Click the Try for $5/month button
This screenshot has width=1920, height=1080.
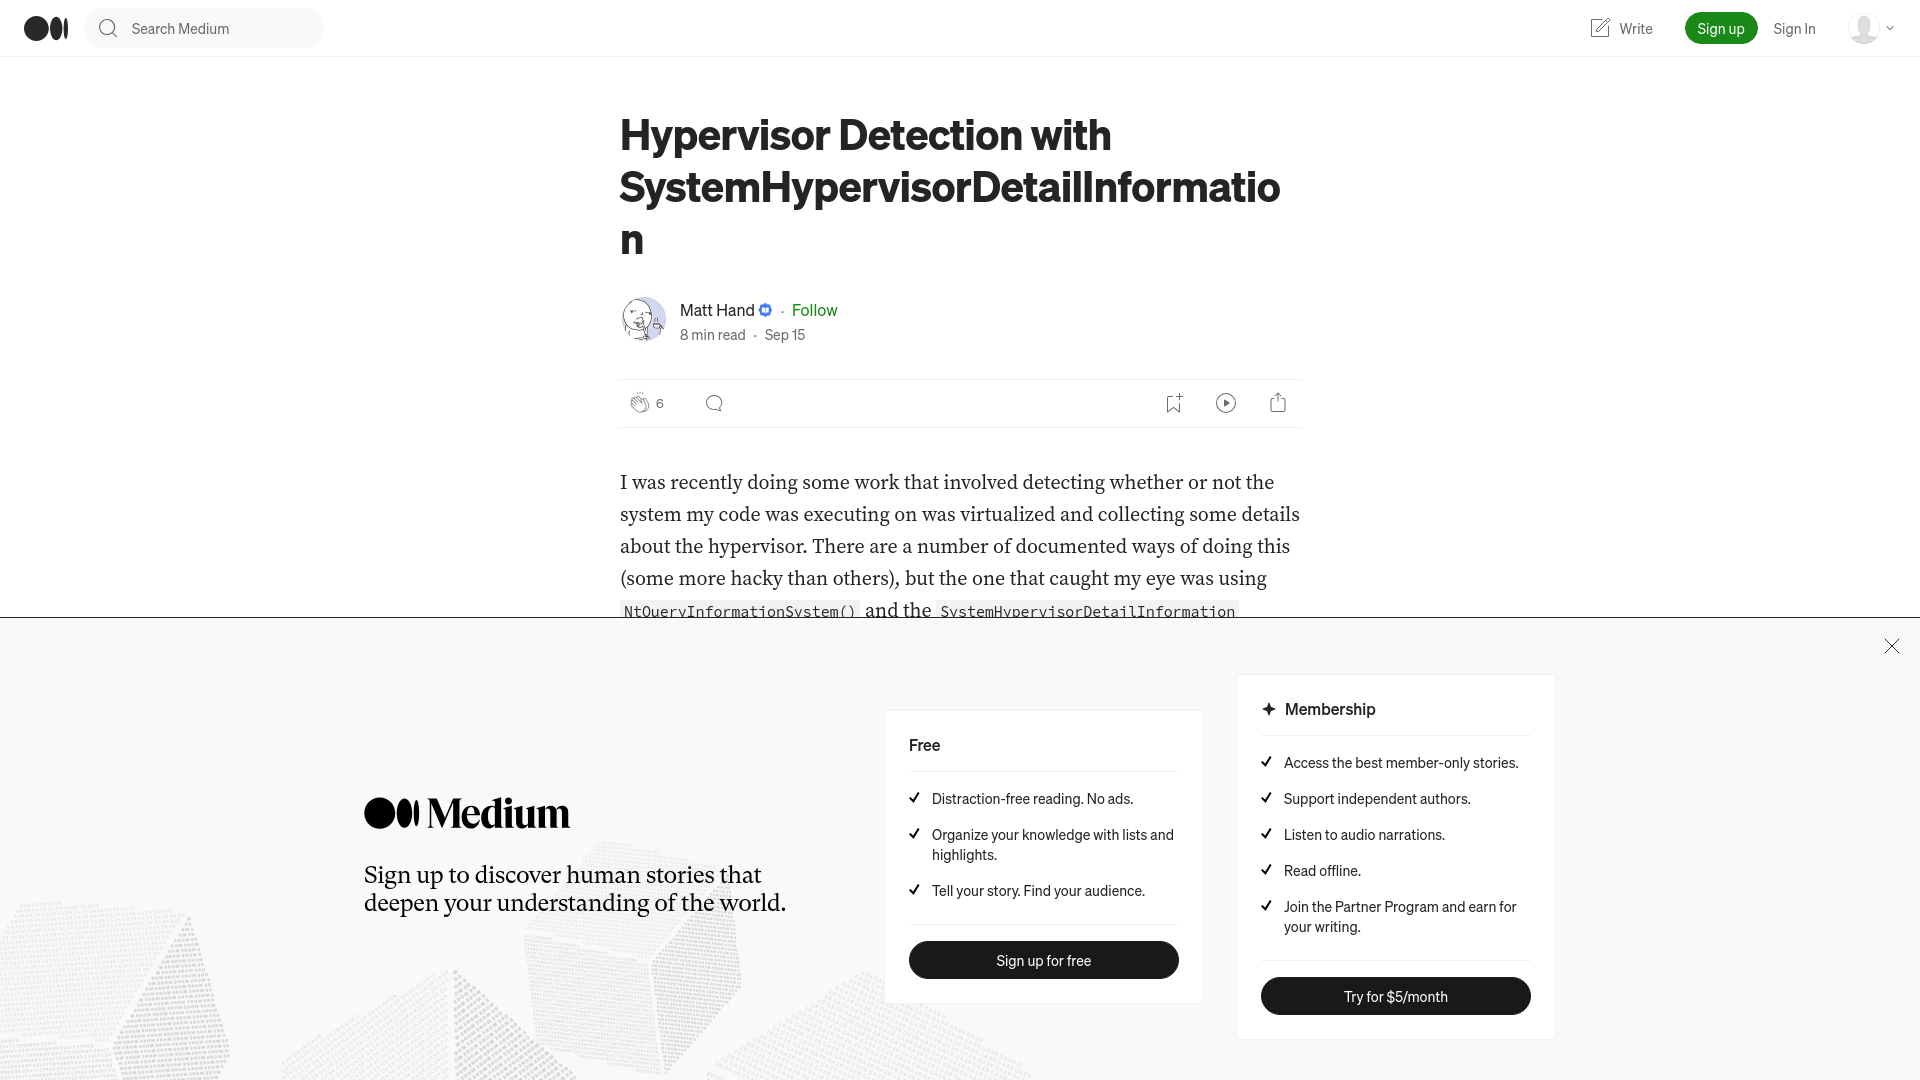[x=1395, y=997]
